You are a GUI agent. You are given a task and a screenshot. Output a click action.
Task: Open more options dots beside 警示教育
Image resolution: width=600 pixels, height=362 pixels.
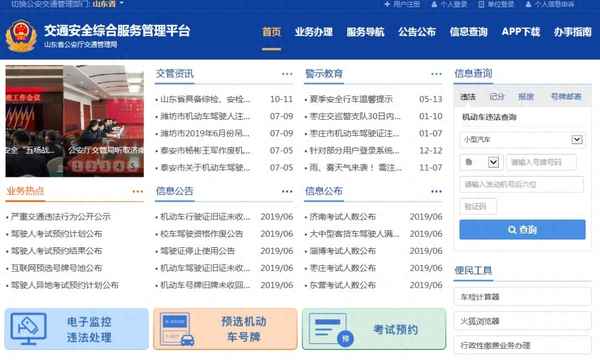click(x=436, y=74)
